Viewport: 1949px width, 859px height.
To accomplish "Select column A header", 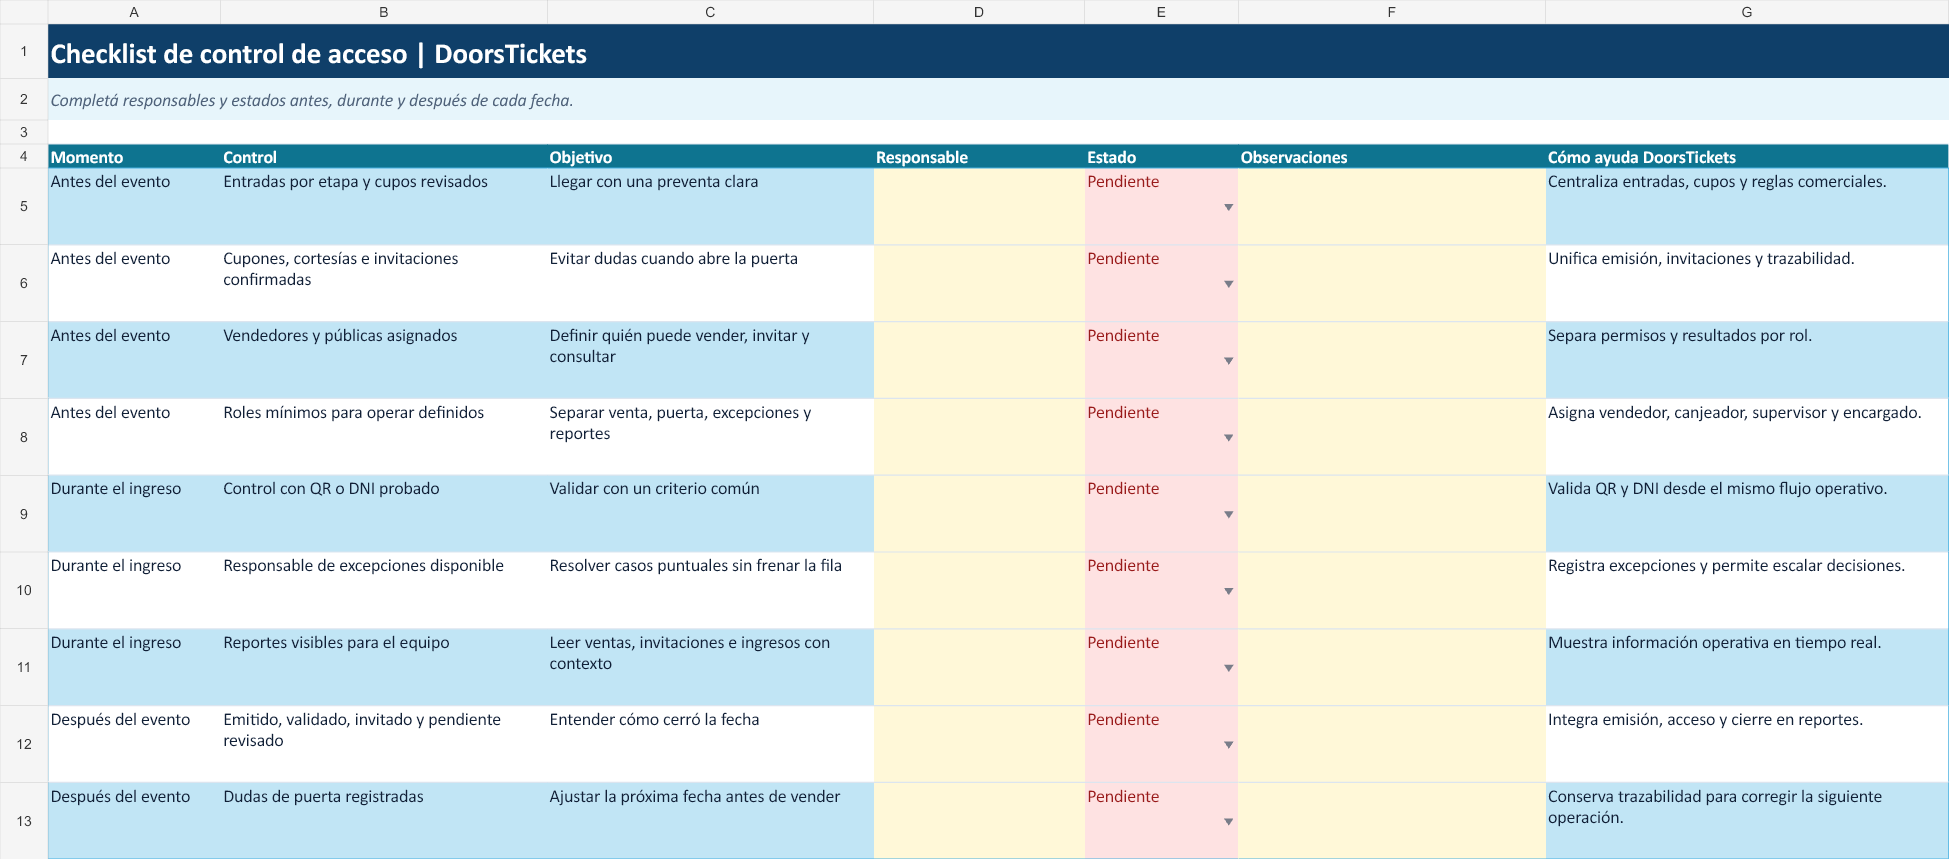I will pyautogui.click(x=134, y=12).
